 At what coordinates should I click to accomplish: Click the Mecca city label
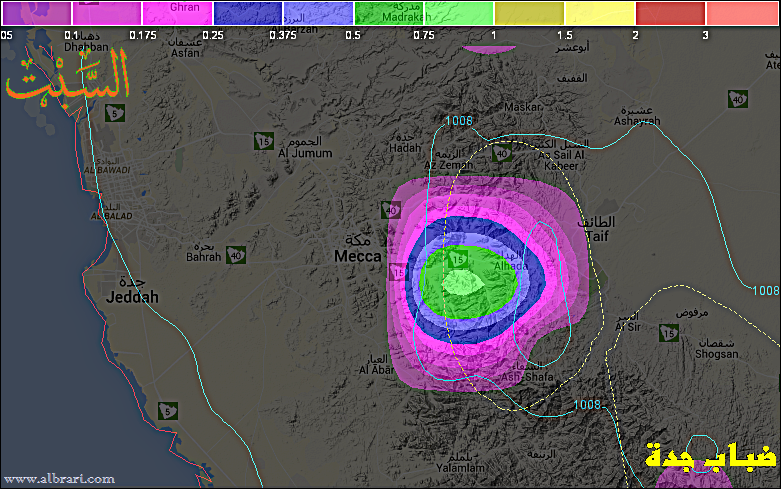click(x=358, y=256)
